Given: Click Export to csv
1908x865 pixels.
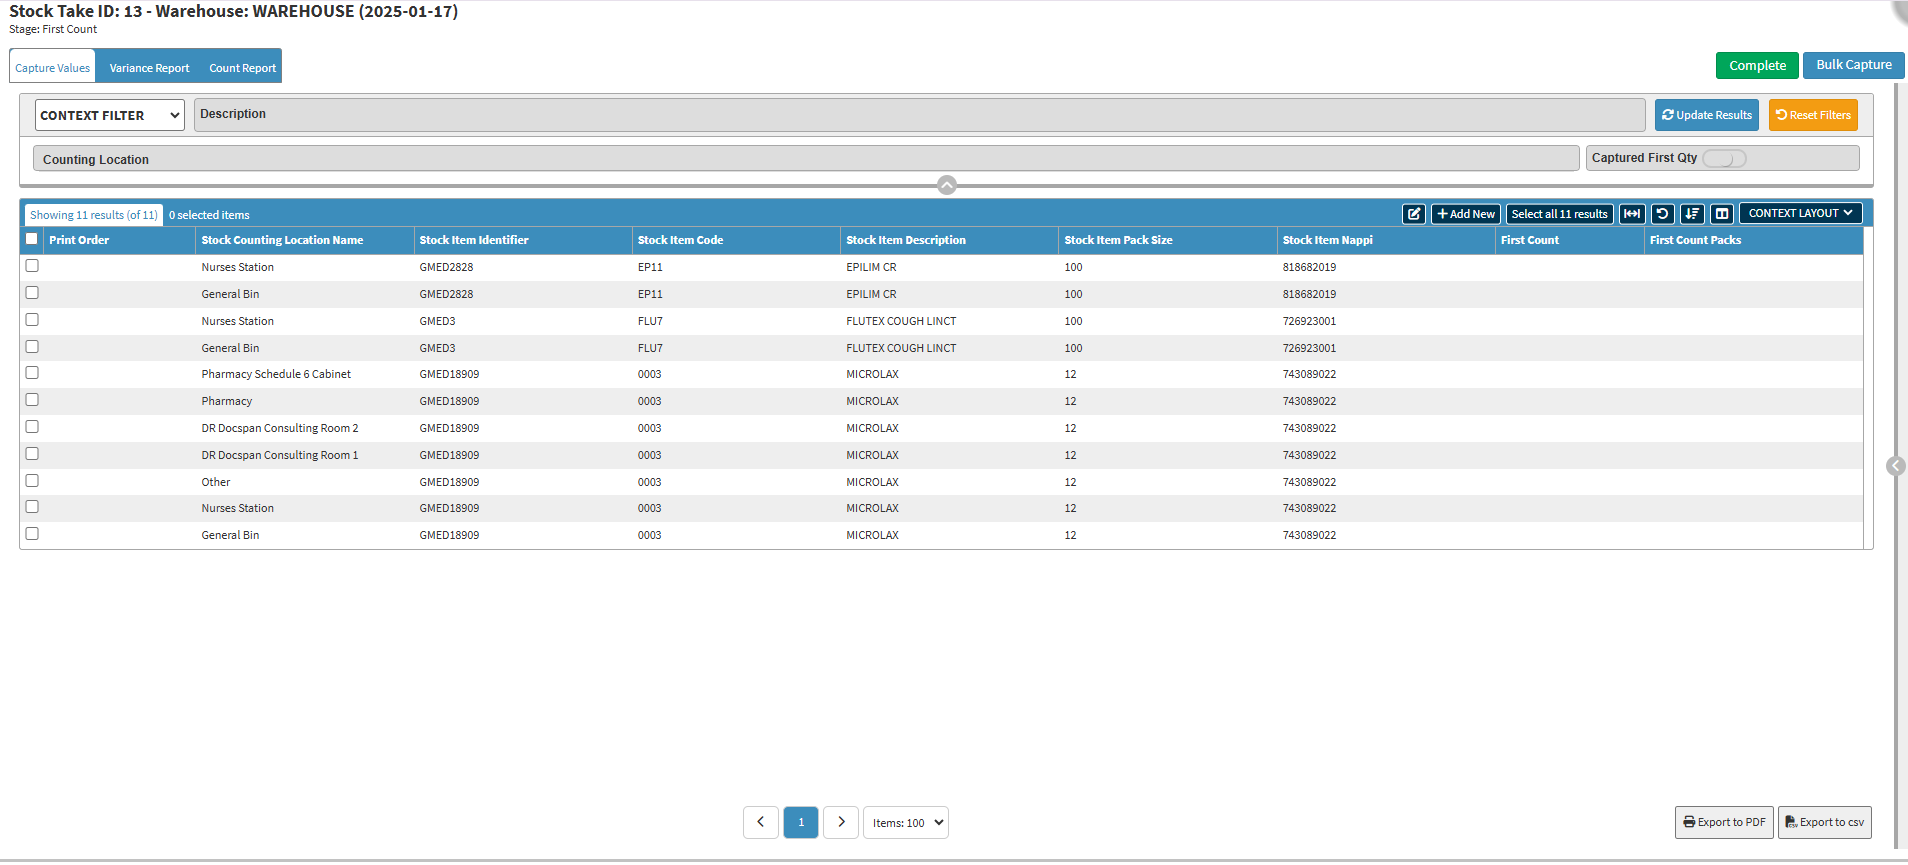Looking at the screenshot, I should coord(1825,822).
